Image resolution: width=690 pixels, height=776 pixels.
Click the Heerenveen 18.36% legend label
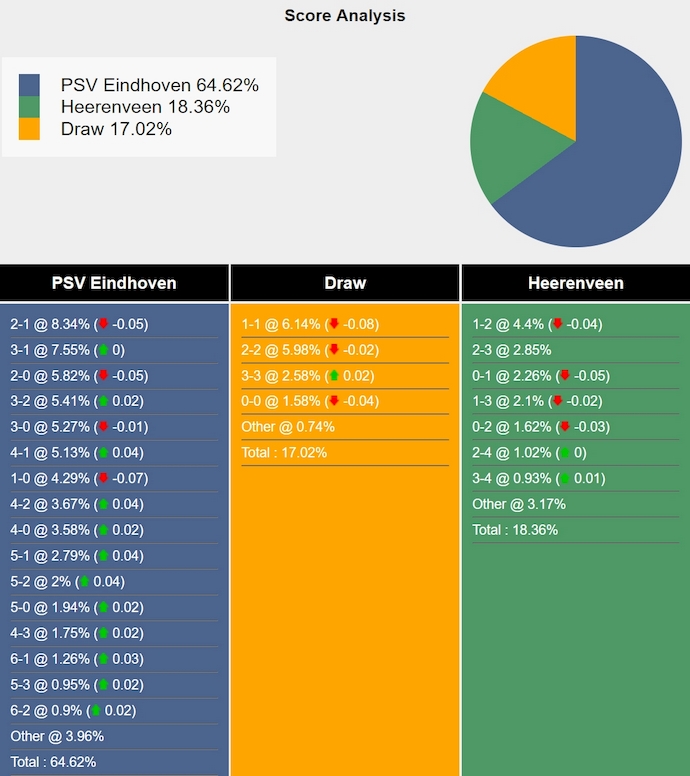pyautogui.click(x=145, y=107)
